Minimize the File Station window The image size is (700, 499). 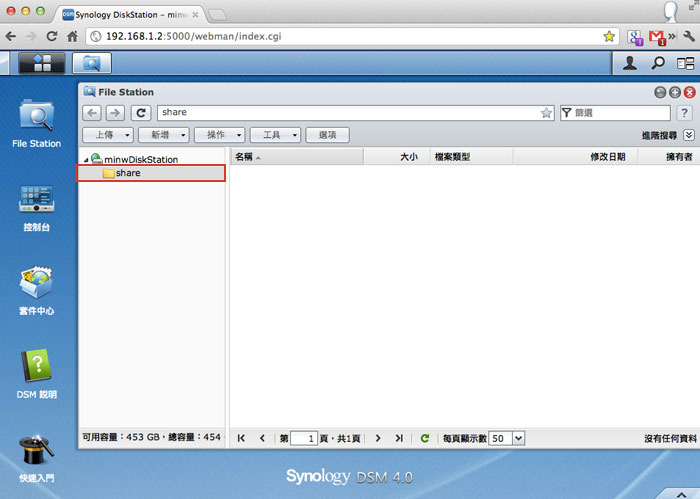pyautogui.click(x=660, y=92)
